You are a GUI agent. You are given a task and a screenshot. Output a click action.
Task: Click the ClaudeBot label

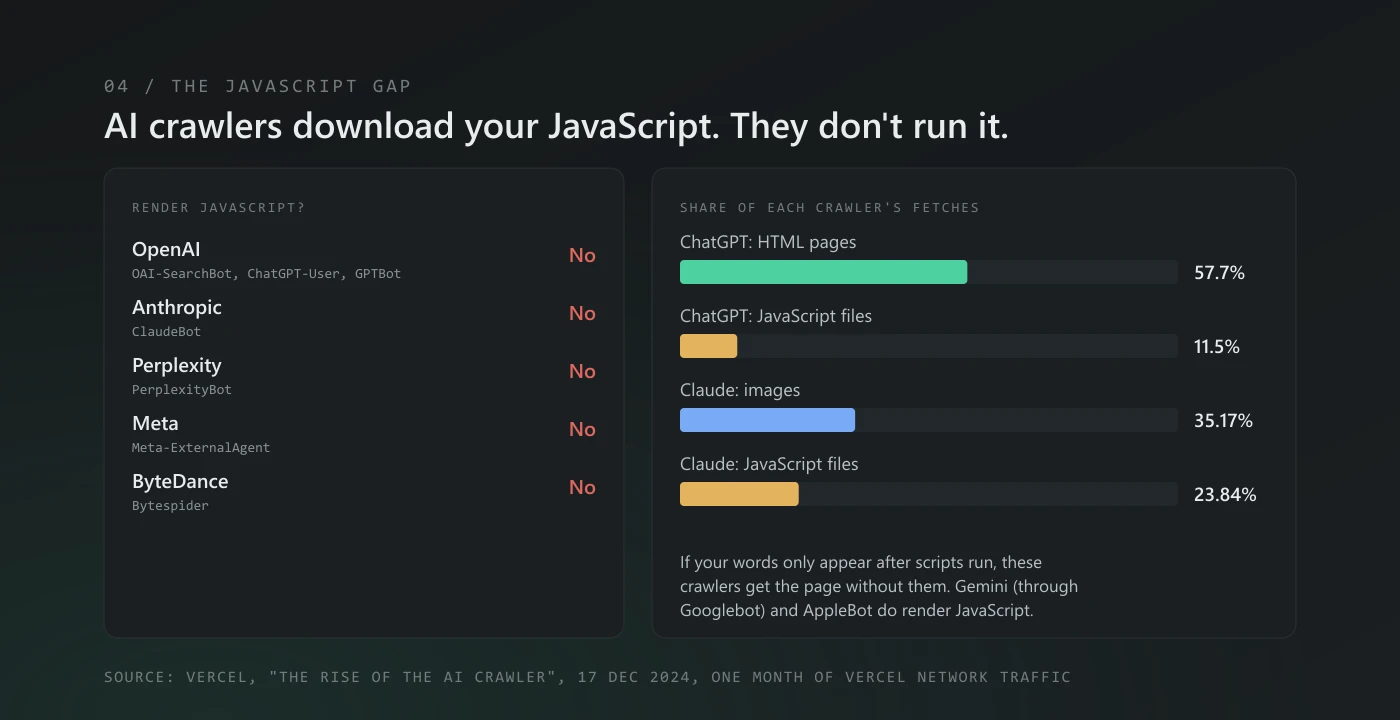point(166,332)
